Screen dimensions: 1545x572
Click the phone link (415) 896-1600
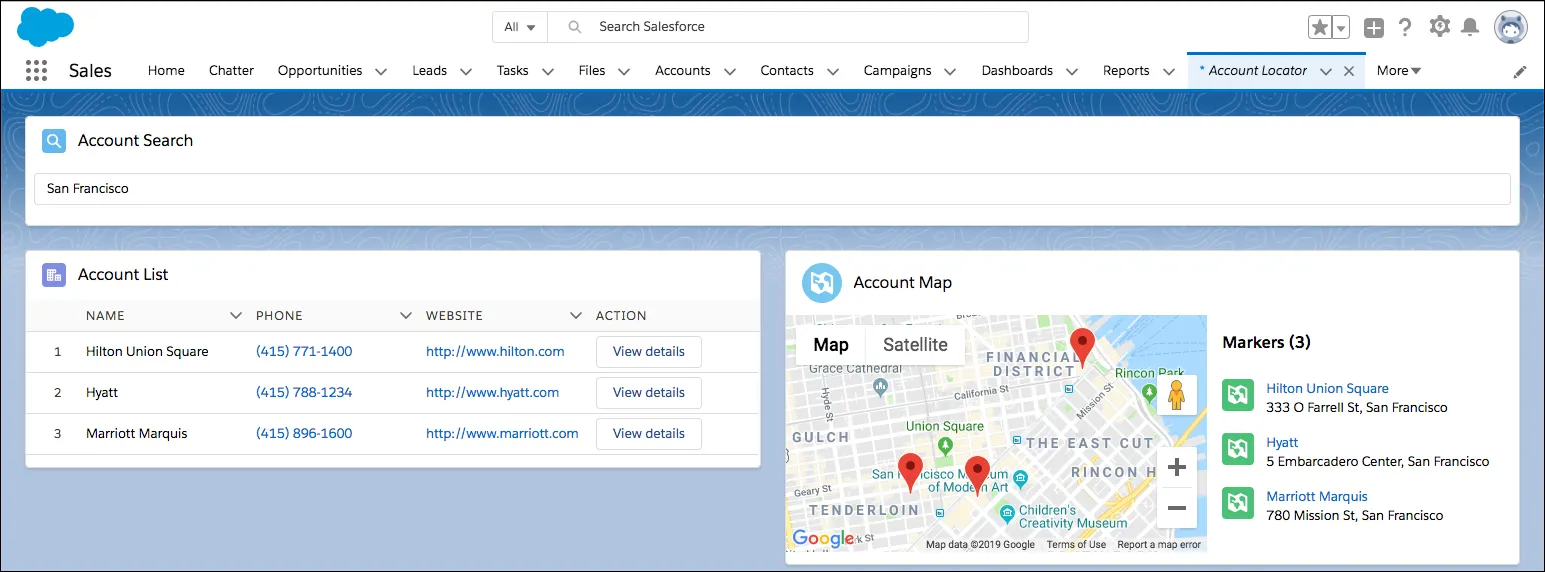pos(304,434)
